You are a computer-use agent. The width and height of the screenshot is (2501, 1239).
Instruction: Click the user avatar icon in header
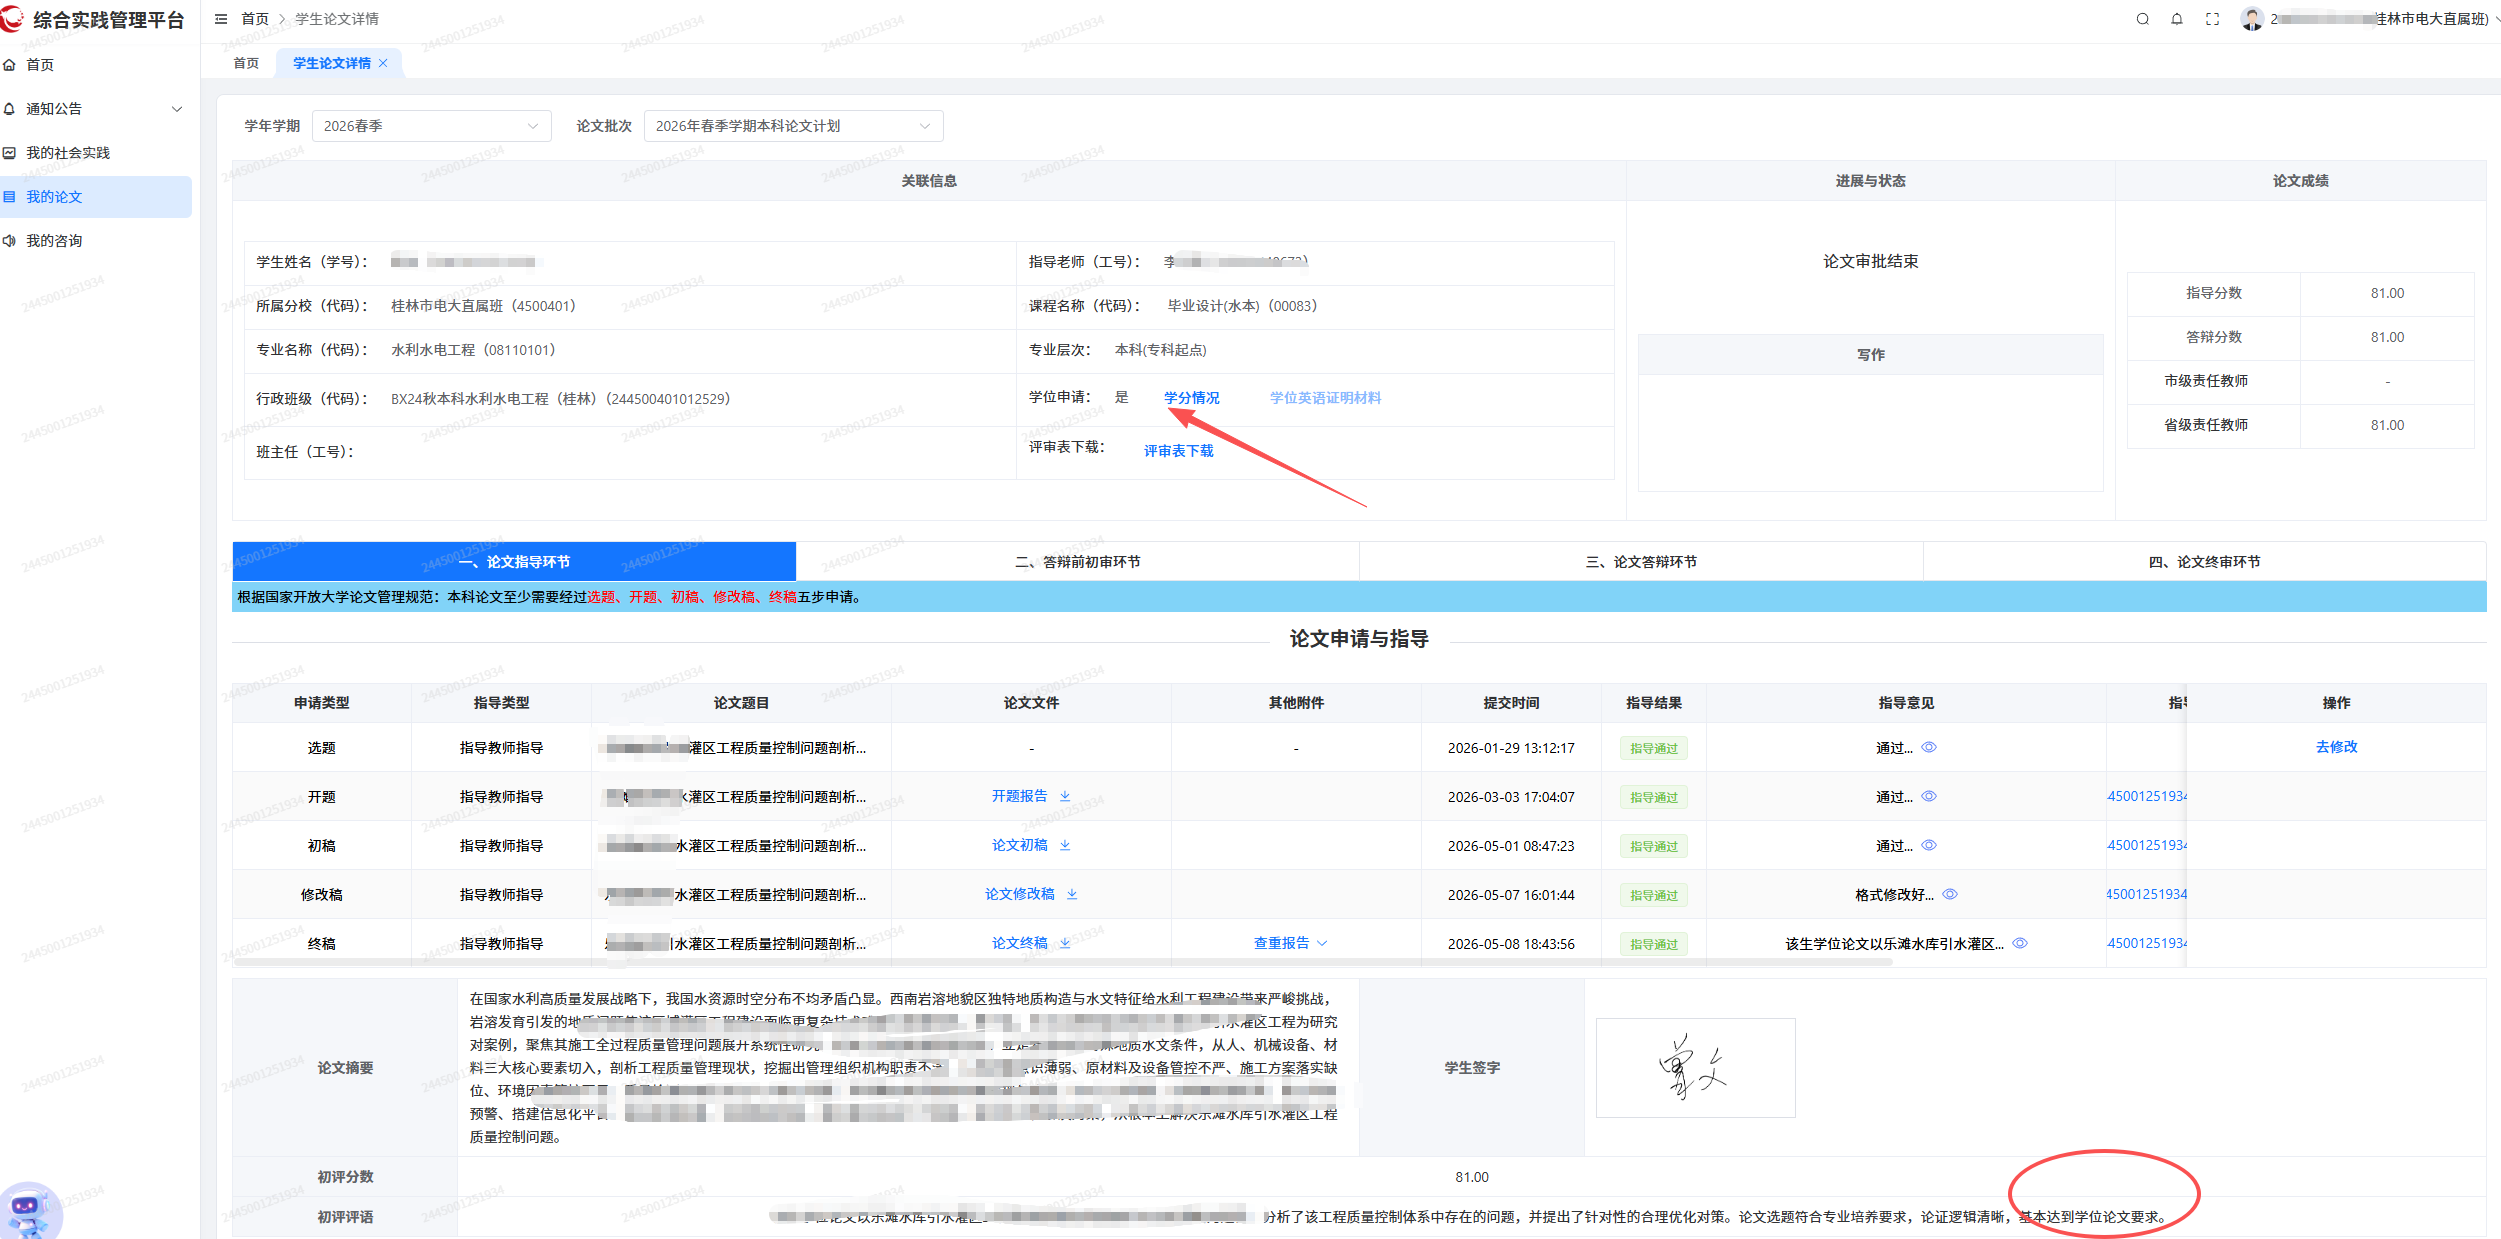tap(2252, 19)
